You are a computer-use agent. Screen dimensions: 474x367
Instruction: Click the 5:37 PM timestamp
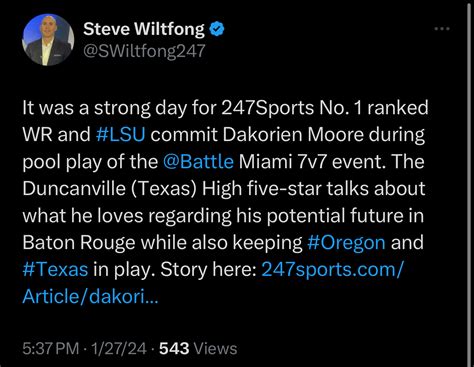[51, 349]
